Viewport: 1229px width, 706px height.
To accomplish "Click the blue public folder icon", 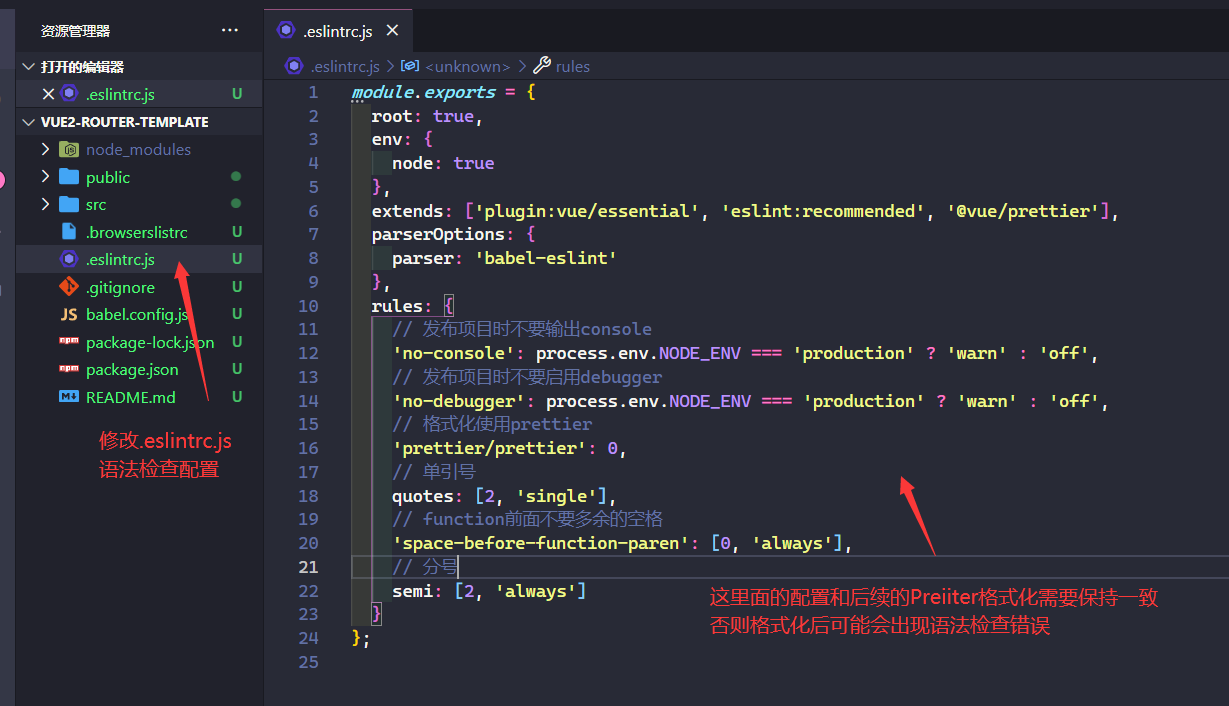I will point(69,177).
